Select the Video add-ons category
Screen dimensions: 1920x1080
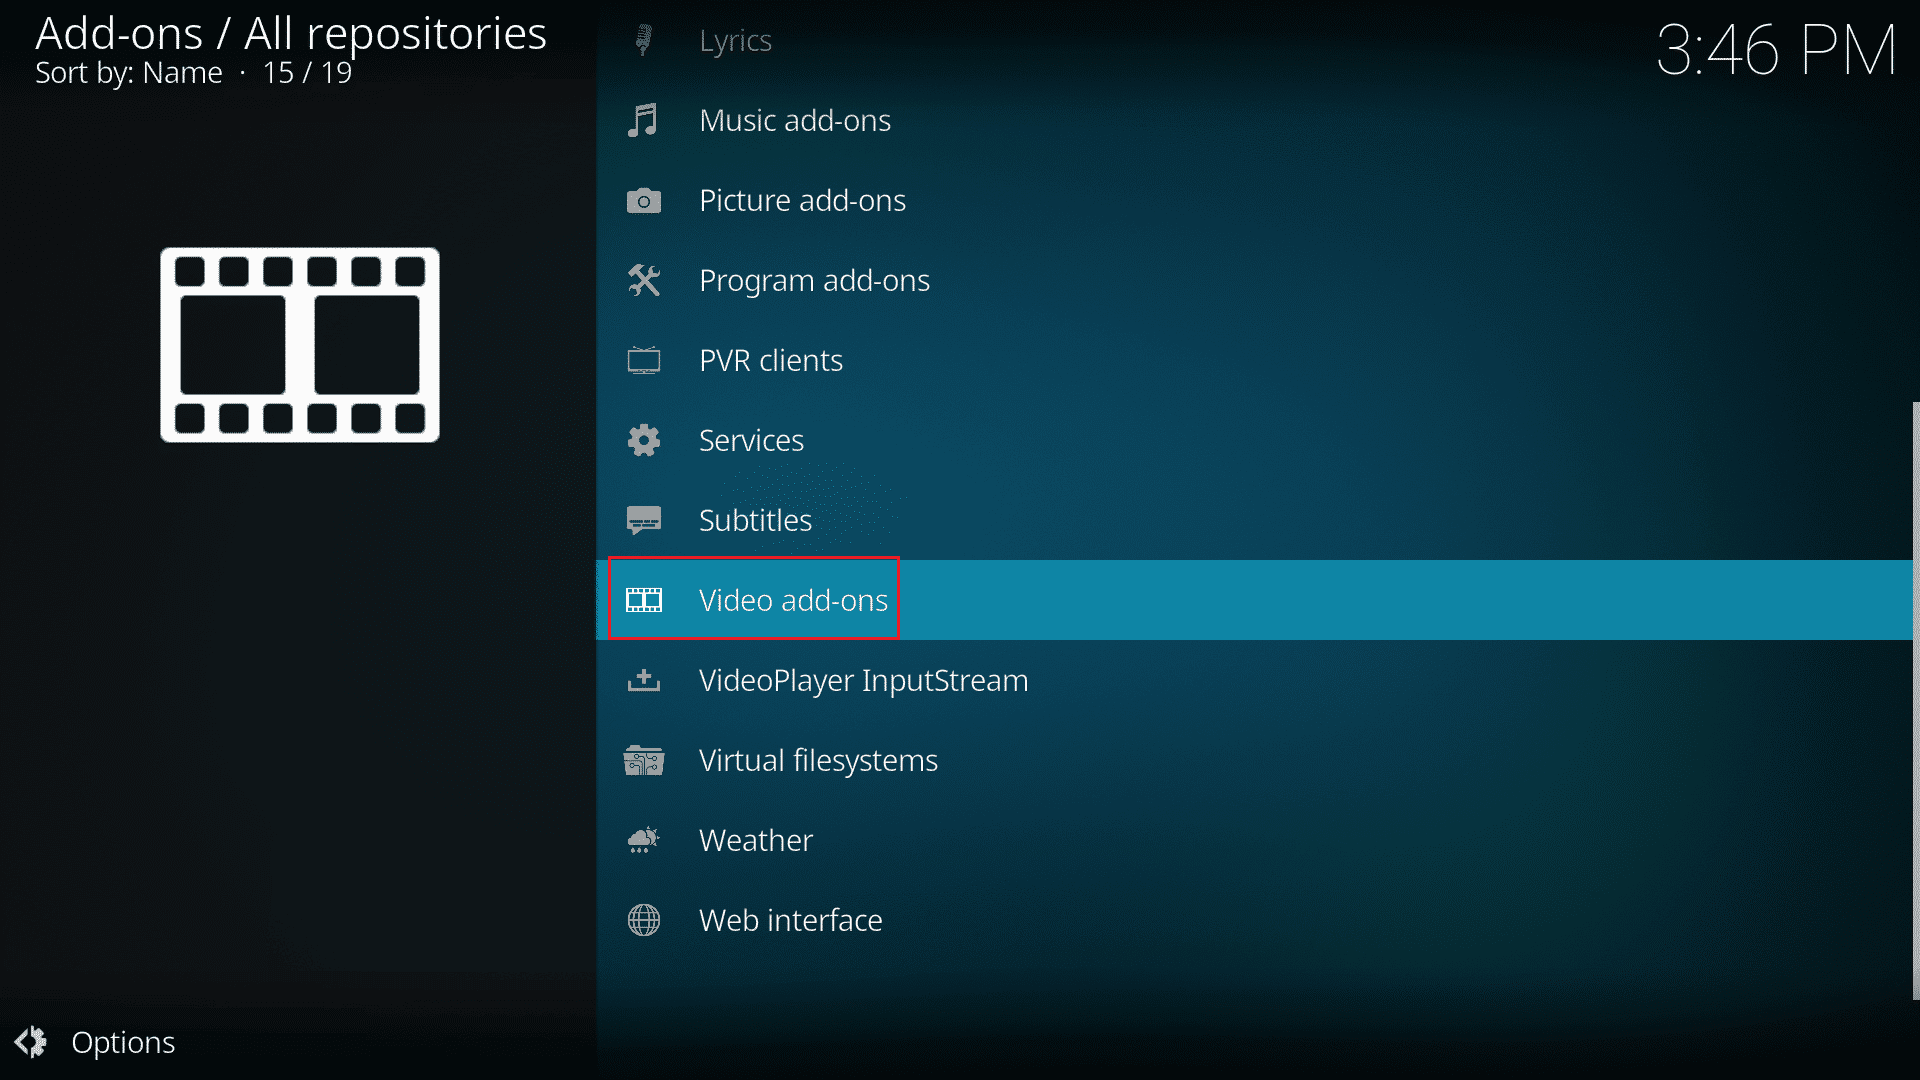[793, 599]
